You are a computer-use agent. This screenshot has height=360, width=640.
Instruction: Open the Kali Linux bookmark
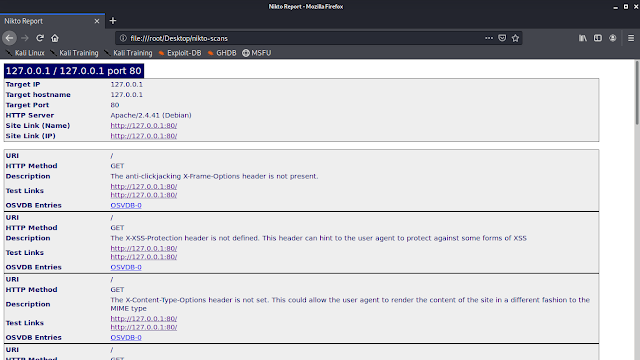coord(25,53)
